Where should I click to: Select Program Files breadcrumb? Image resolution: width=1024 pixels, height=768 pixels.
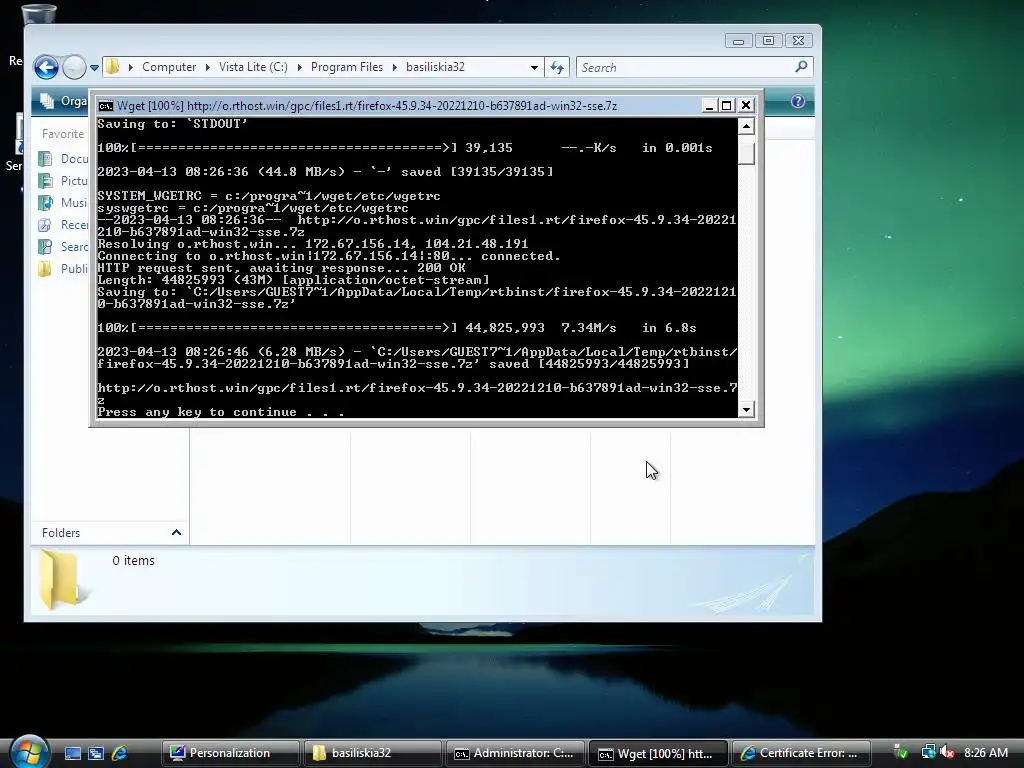pyautogui.click(x=347, y=67)
